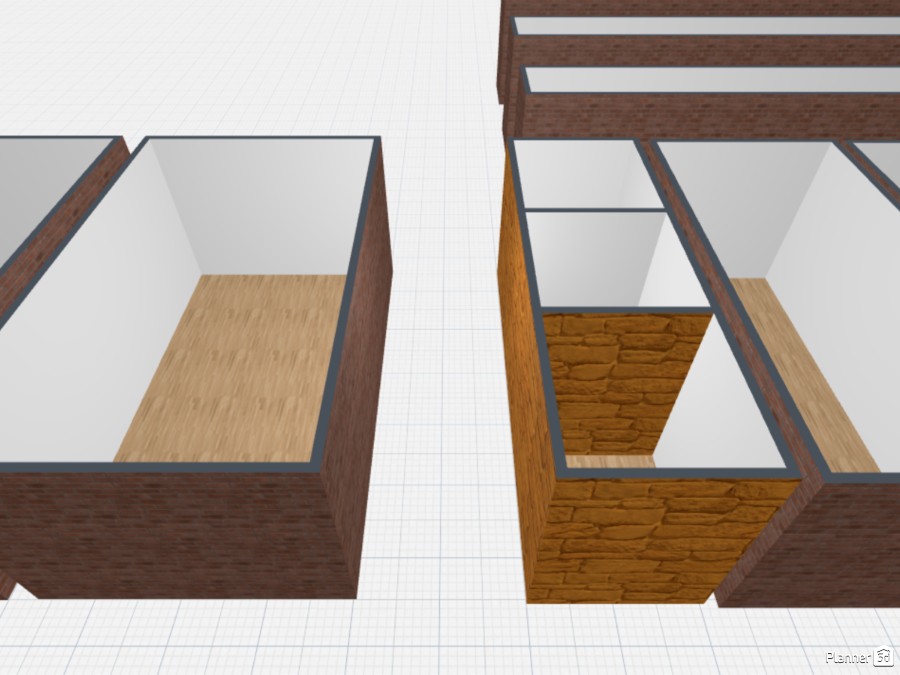Image resolution: width=900 pixels, height=675 pixels.
Task: Click the 5d badge in the watermark
Action: point(883,657)
